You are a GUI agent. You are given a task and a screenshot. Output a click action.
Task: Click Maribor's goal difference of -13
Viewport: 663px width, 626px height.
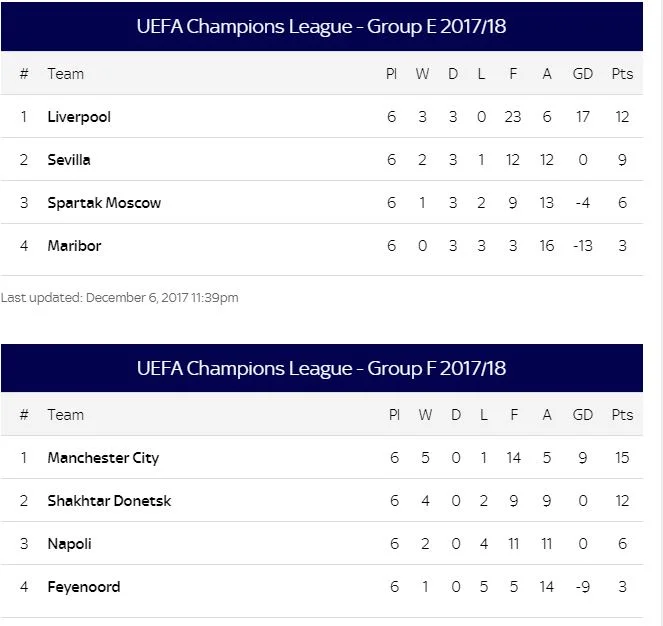pos(582,246)
